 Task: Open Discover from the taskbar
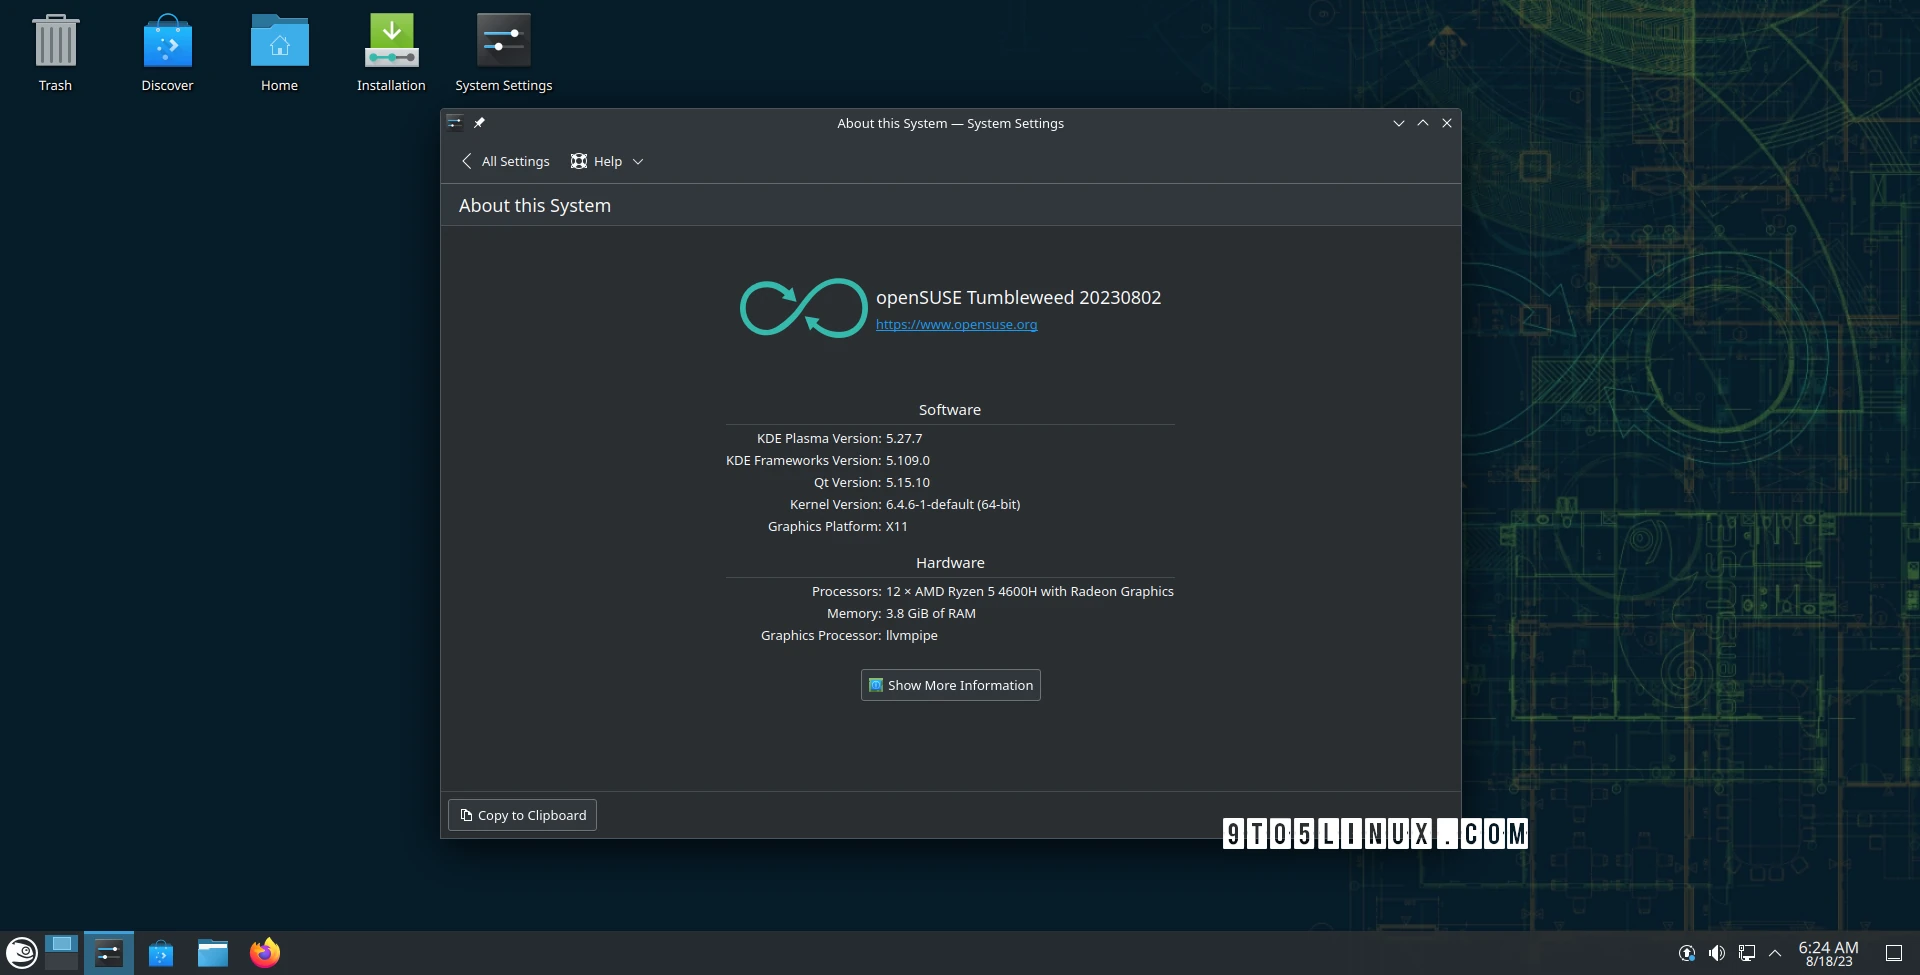click(160, 952)
